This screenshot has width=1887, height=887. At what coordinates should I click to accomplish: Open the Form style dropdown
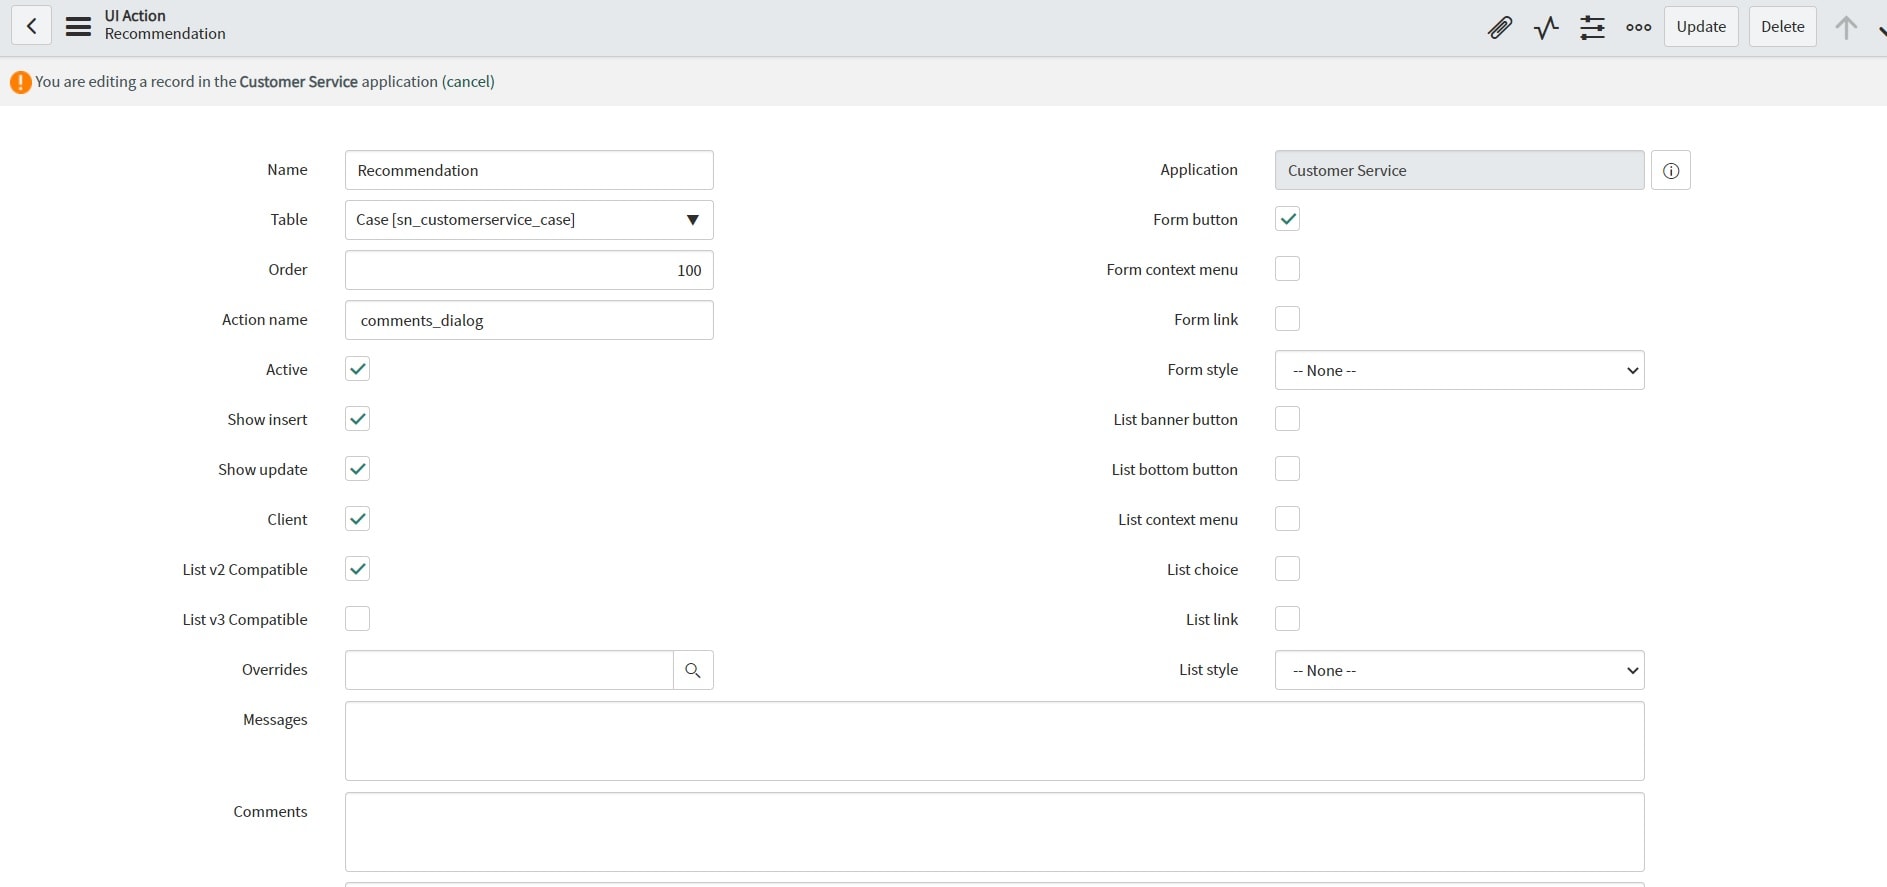(x=1459, y=370)
